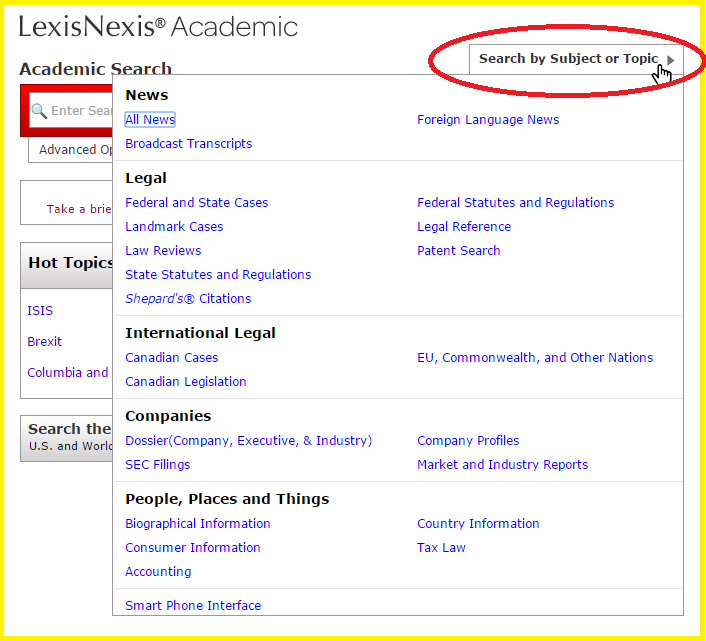Select Foreign Language News
Screen dimensions: 706x641
point(488,120)
